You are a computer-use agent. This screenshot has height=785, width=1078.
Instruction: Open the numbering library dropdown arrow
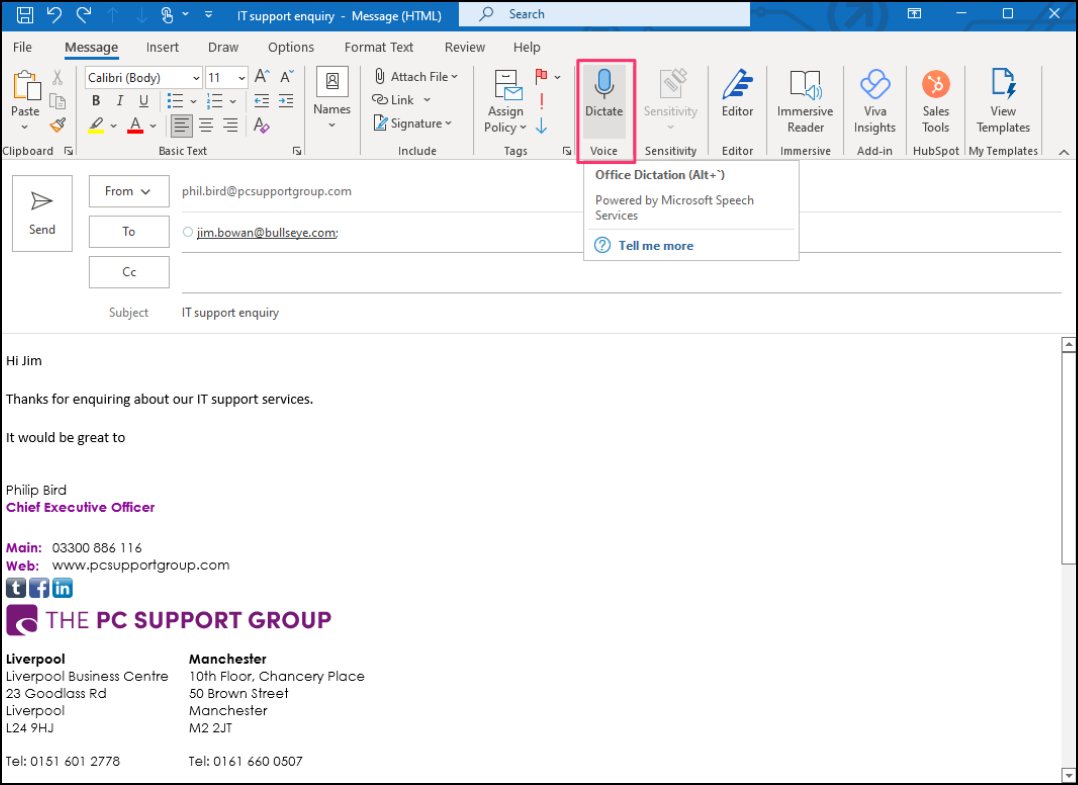233,102
